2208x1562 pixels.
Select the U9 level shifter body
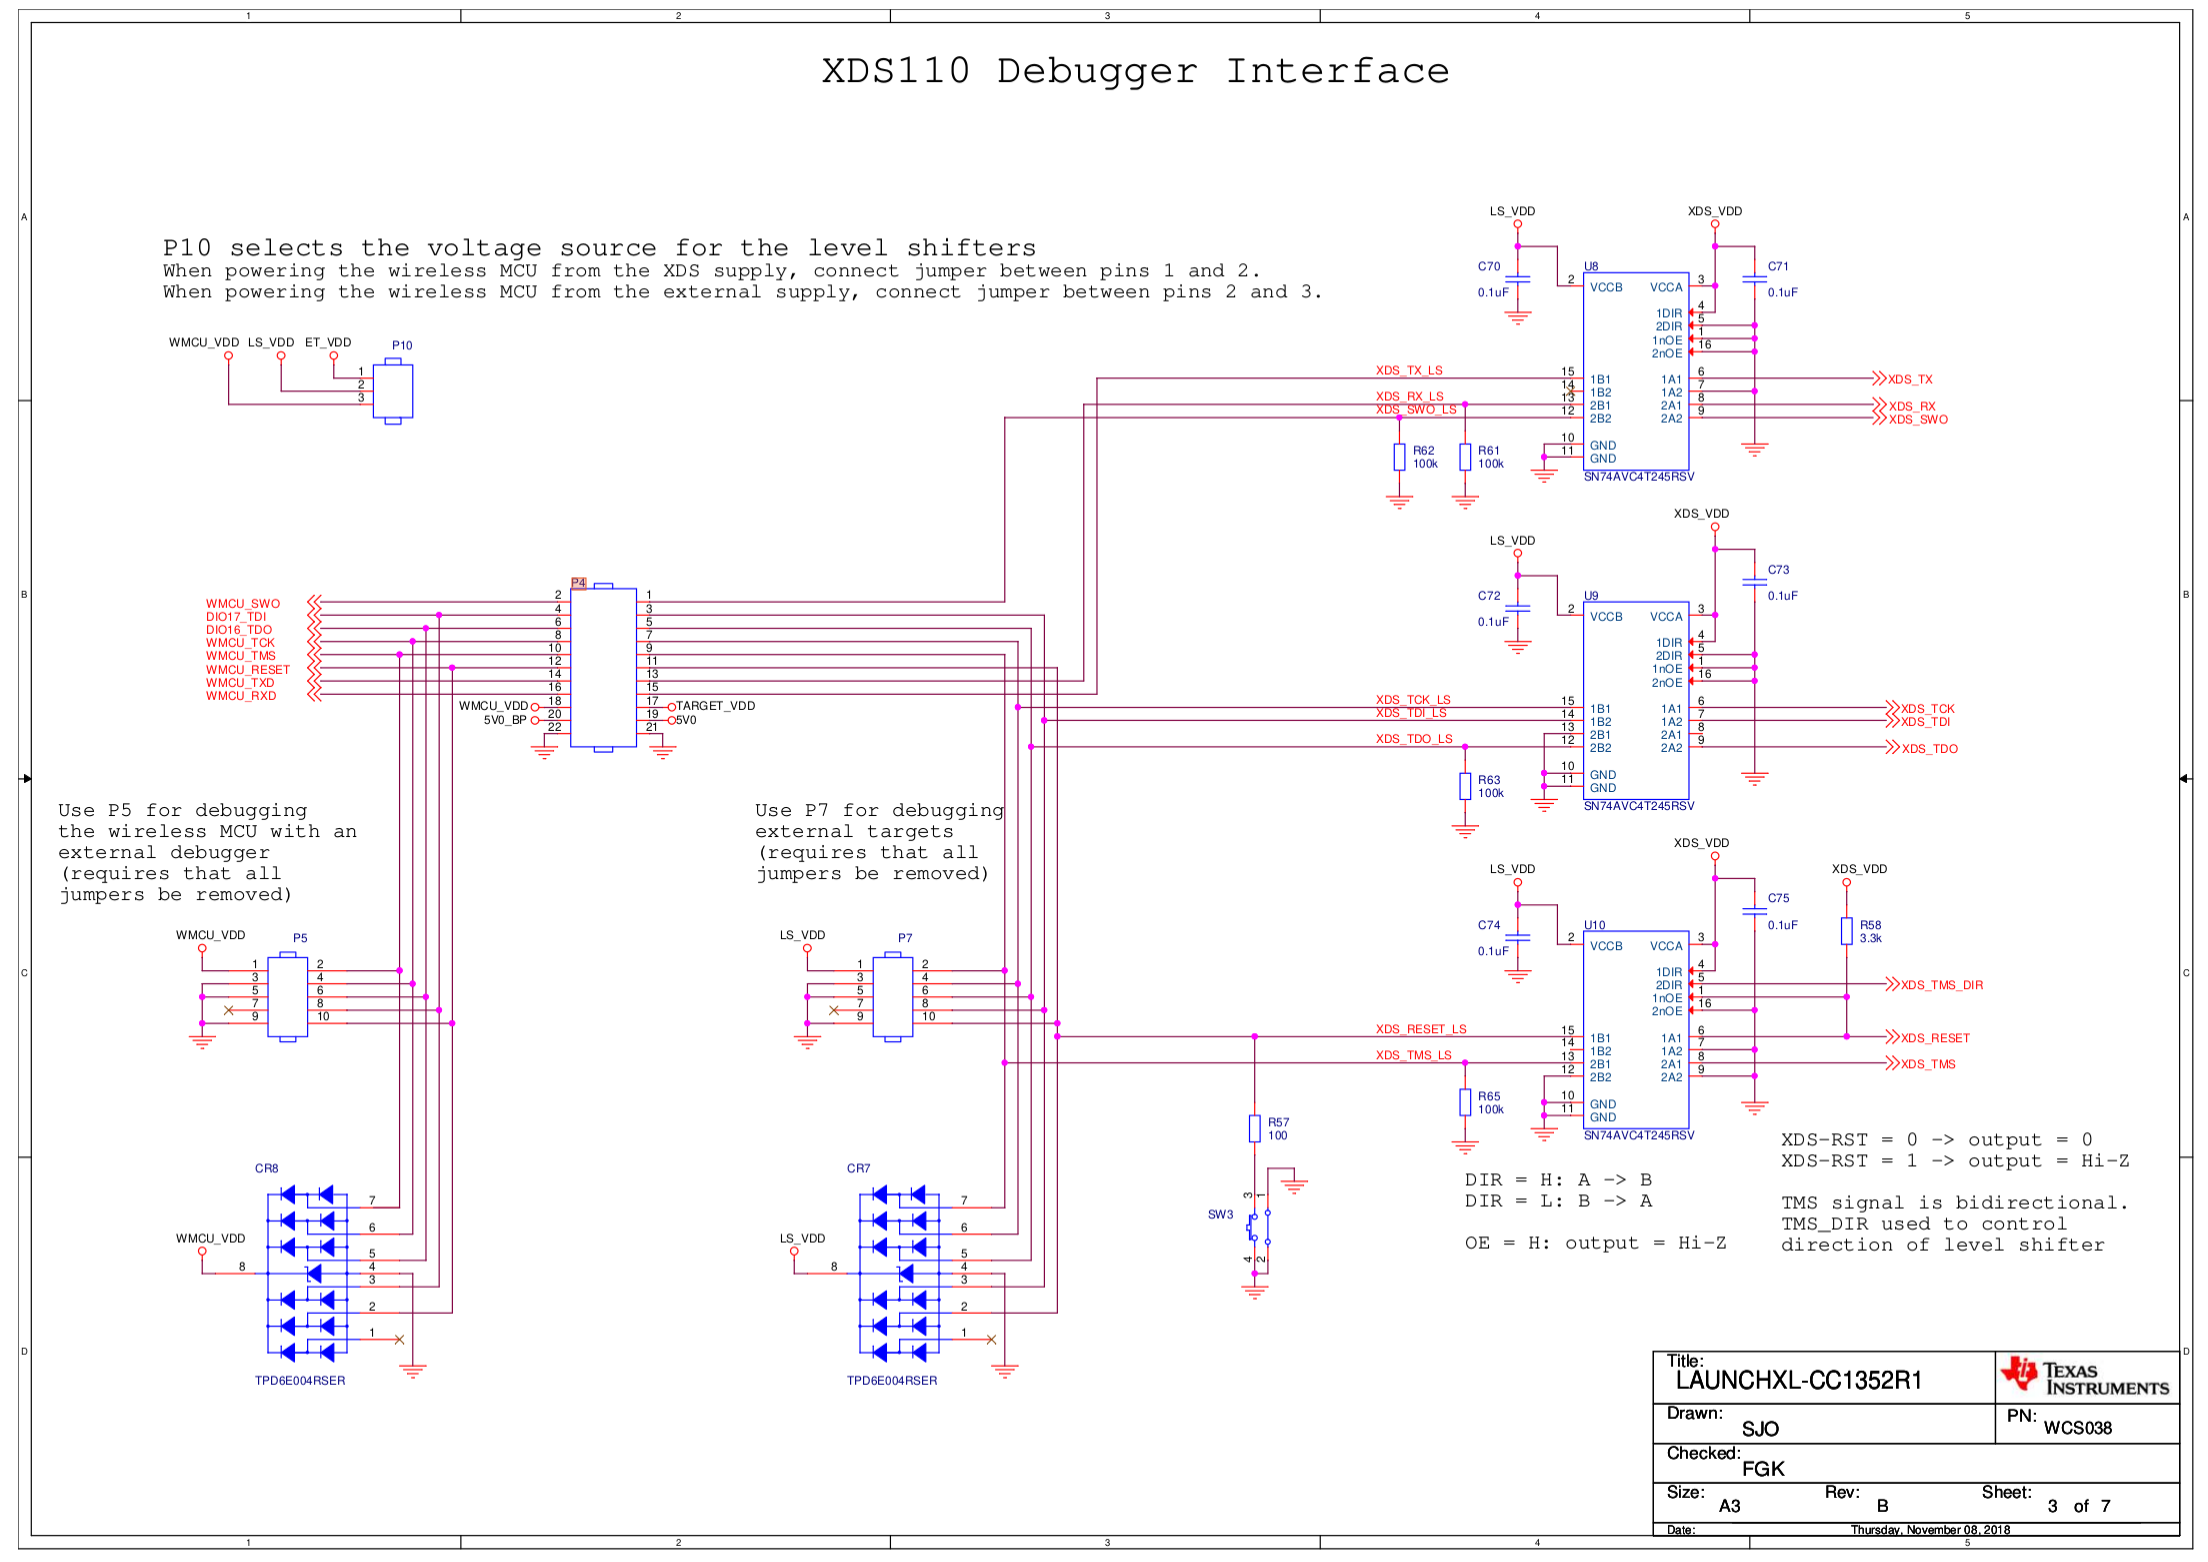1635,701
